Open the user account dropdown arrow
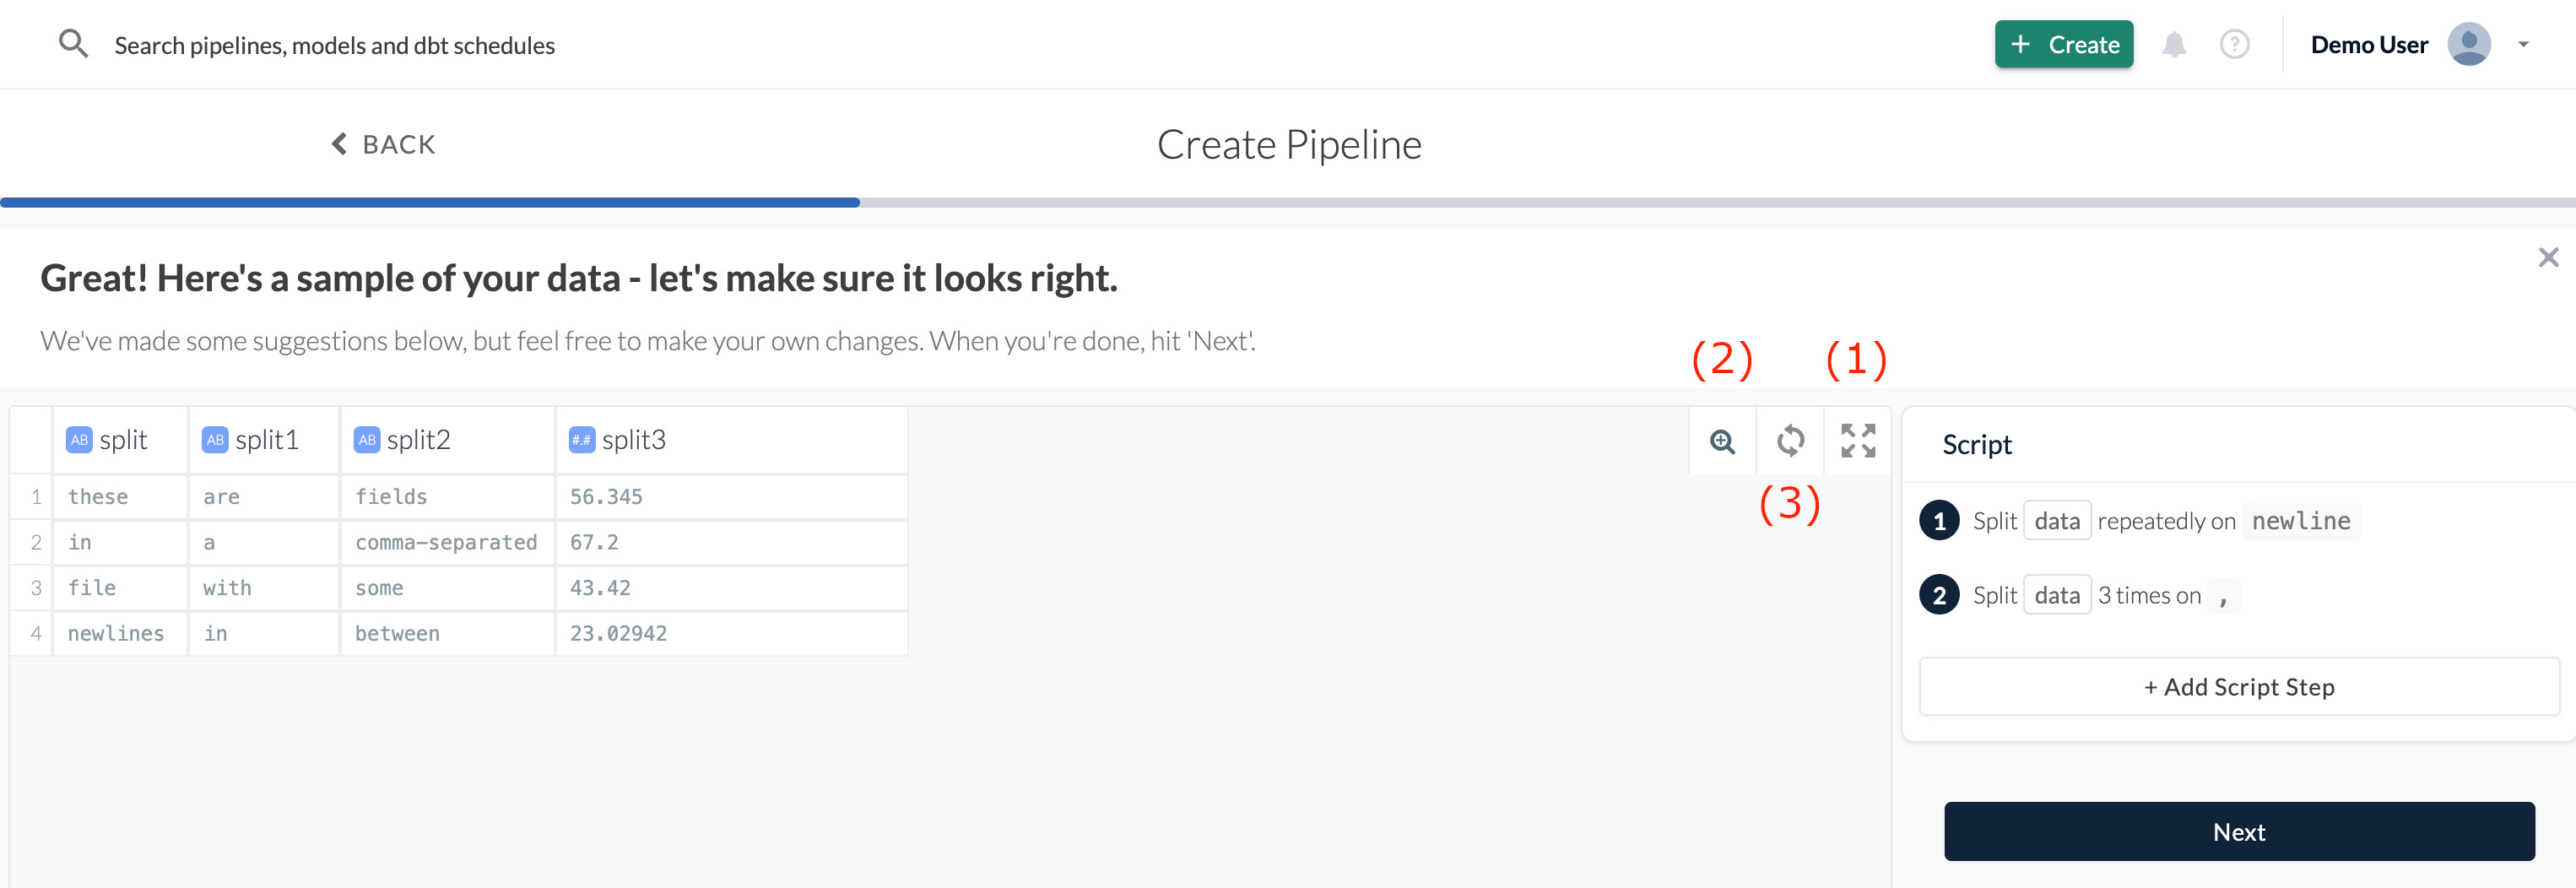The width and height of the screenshot is (2576, 888). point(2523,45)
